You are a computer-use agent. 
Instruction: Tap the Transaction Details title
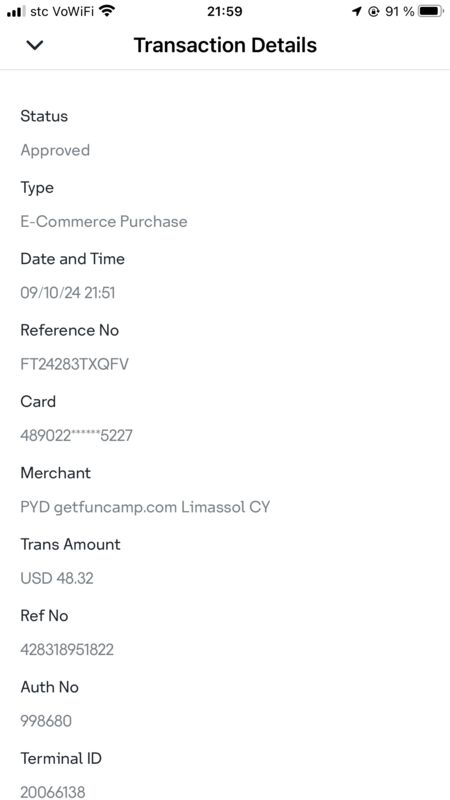[225, 45]
